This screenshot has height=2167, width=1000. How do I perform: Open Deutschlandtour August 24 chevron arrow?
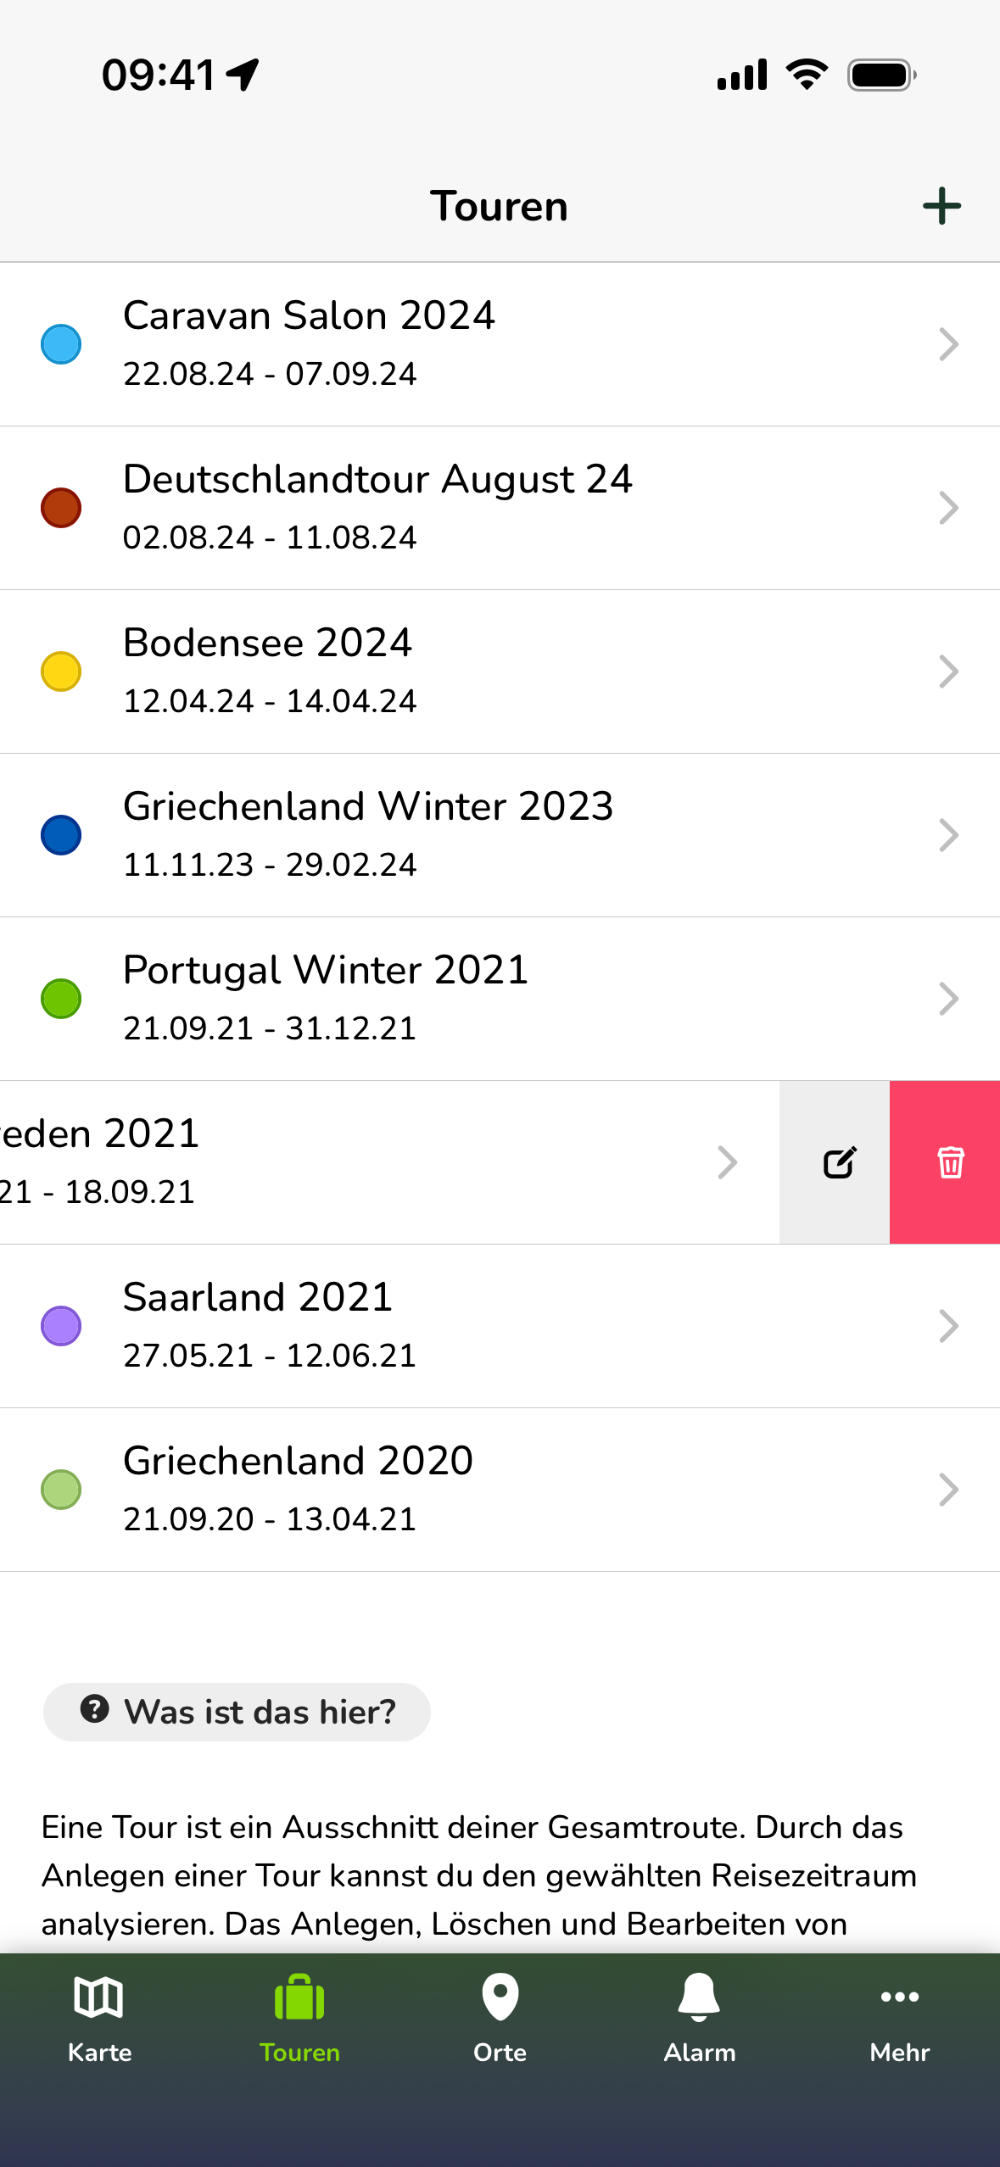[x=948, y=508]
